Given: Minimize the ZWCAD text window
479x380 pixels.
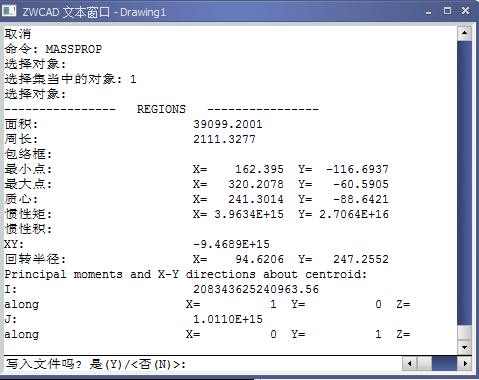Looking at the screenshot, I should click(429, 12).
